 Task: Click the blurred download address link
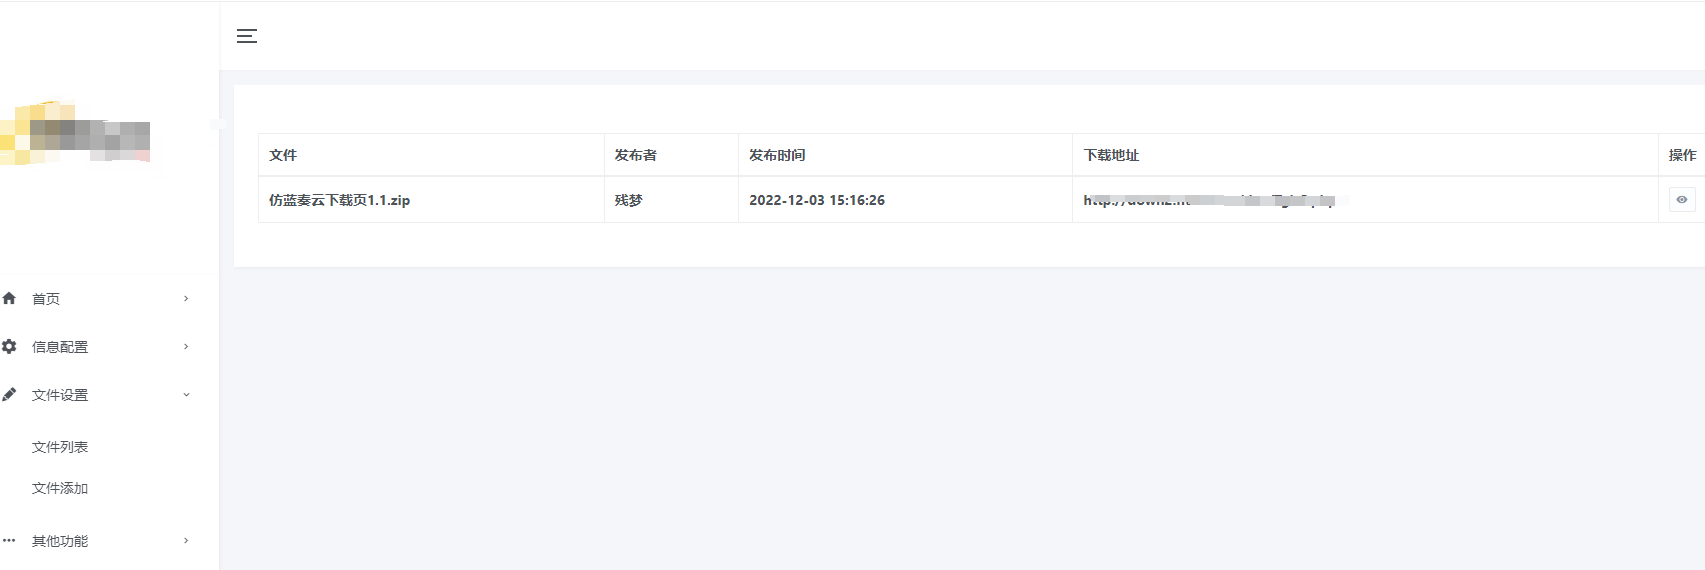click(1210, 200)
